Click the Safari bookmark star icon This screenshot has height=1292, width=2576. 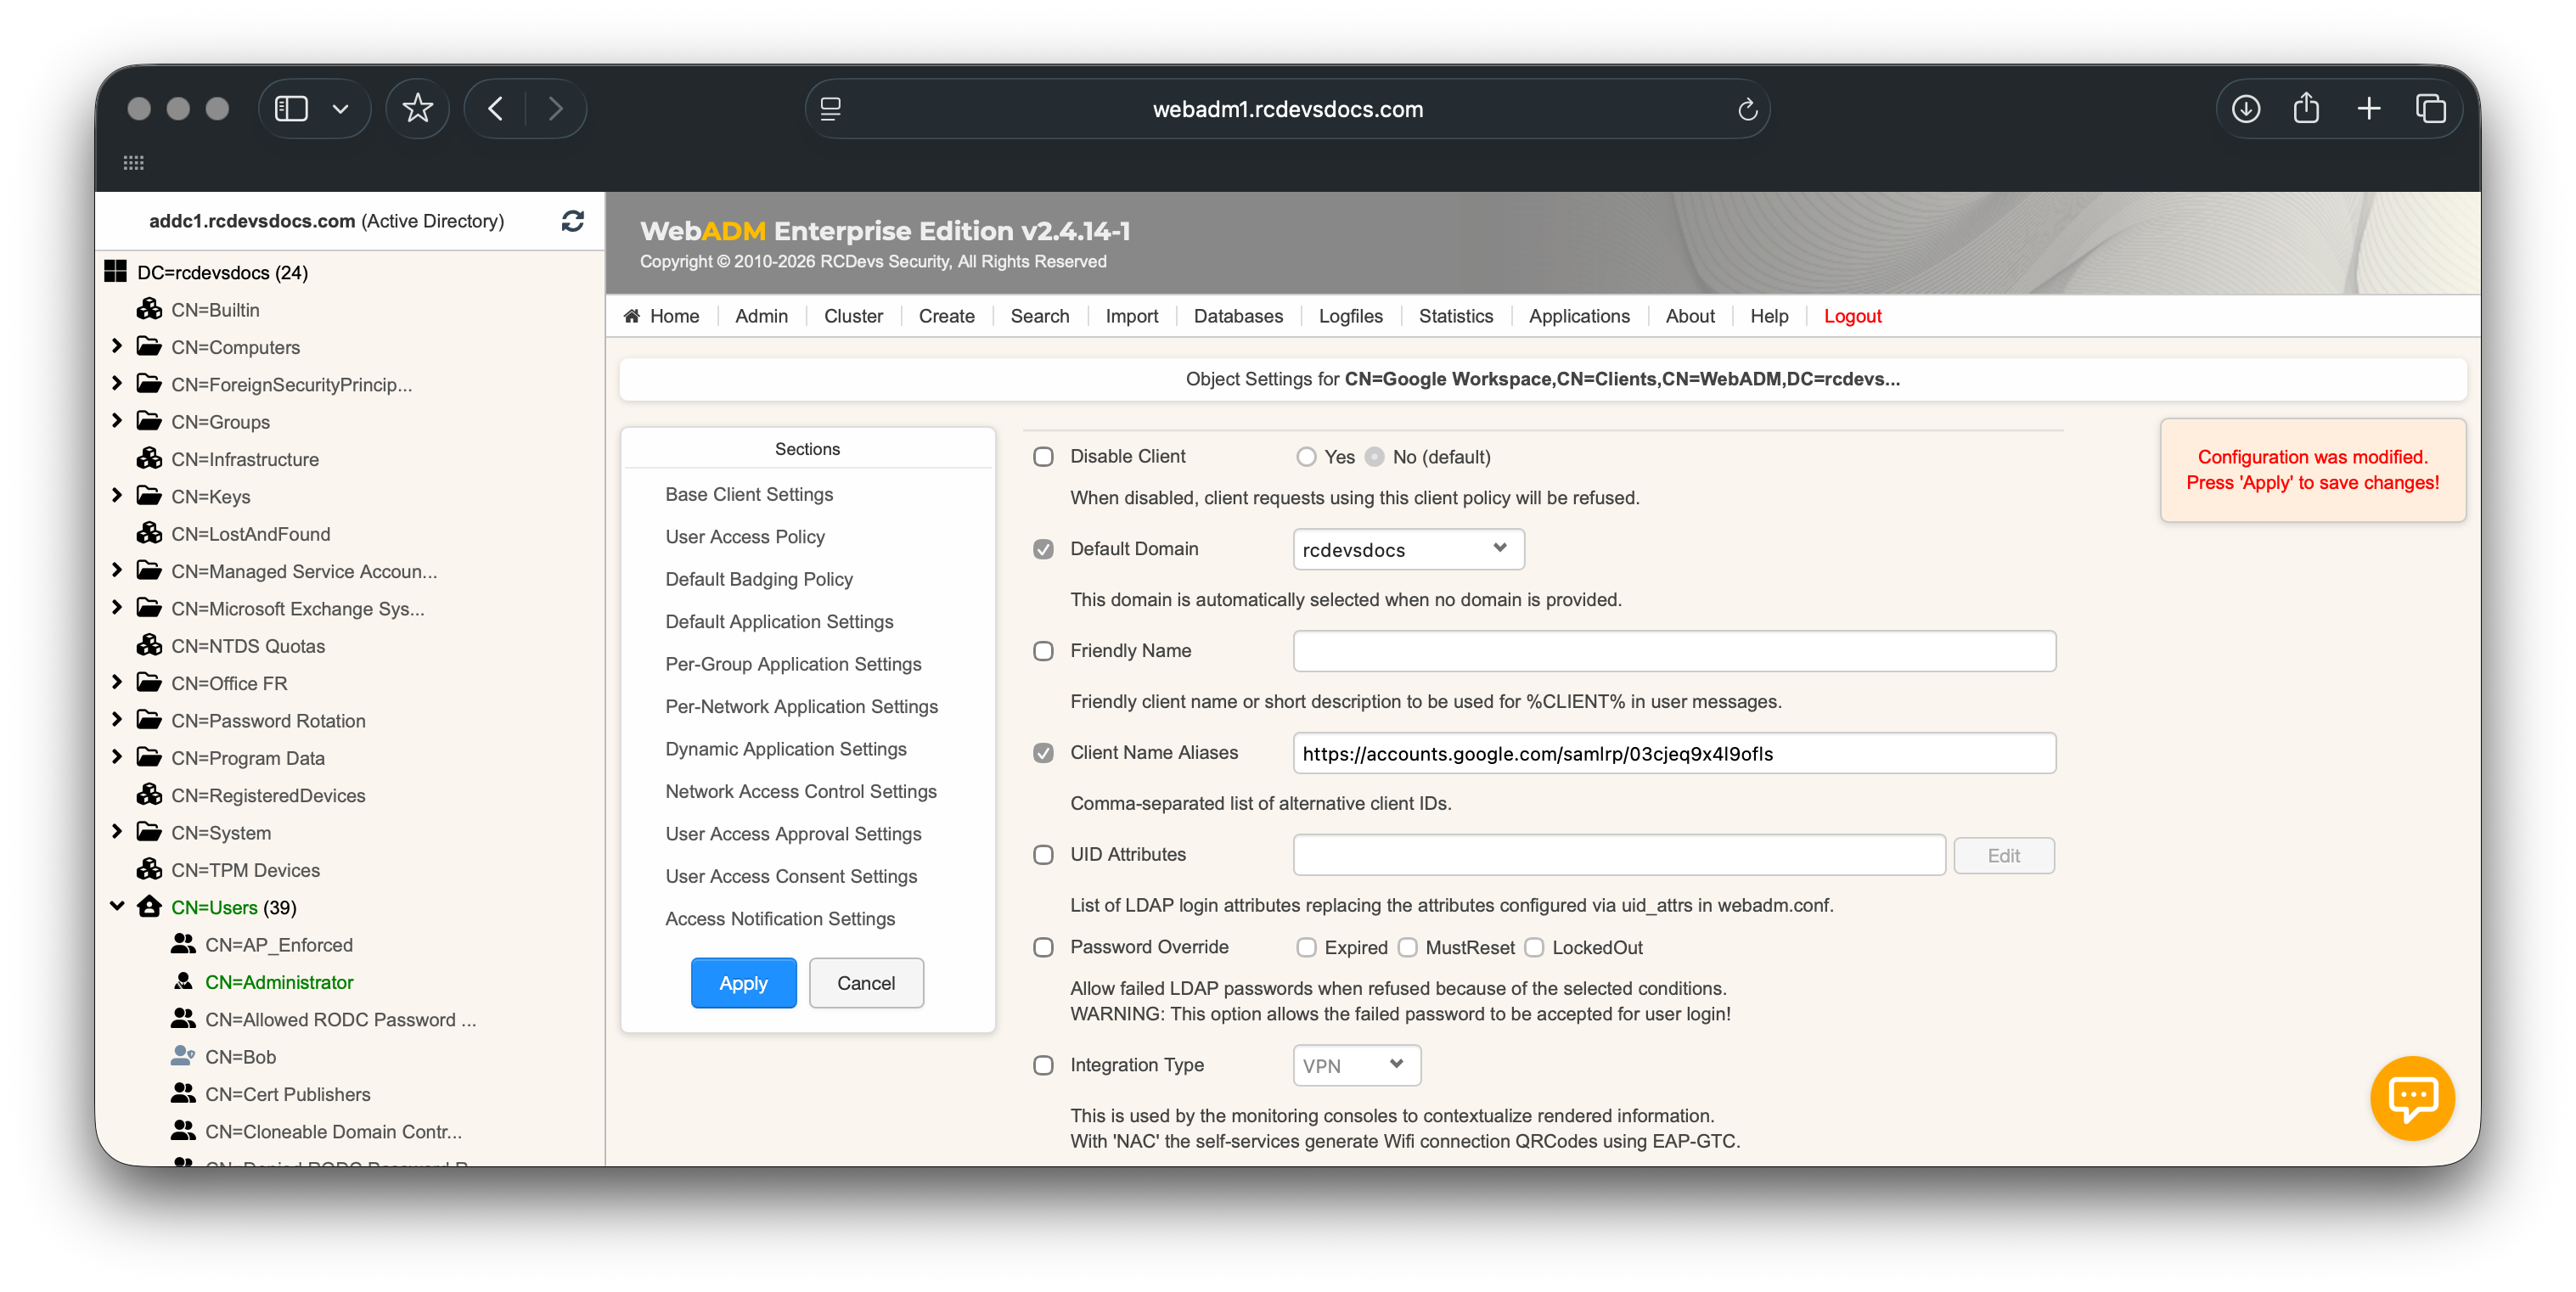click(x=417, y=108)
